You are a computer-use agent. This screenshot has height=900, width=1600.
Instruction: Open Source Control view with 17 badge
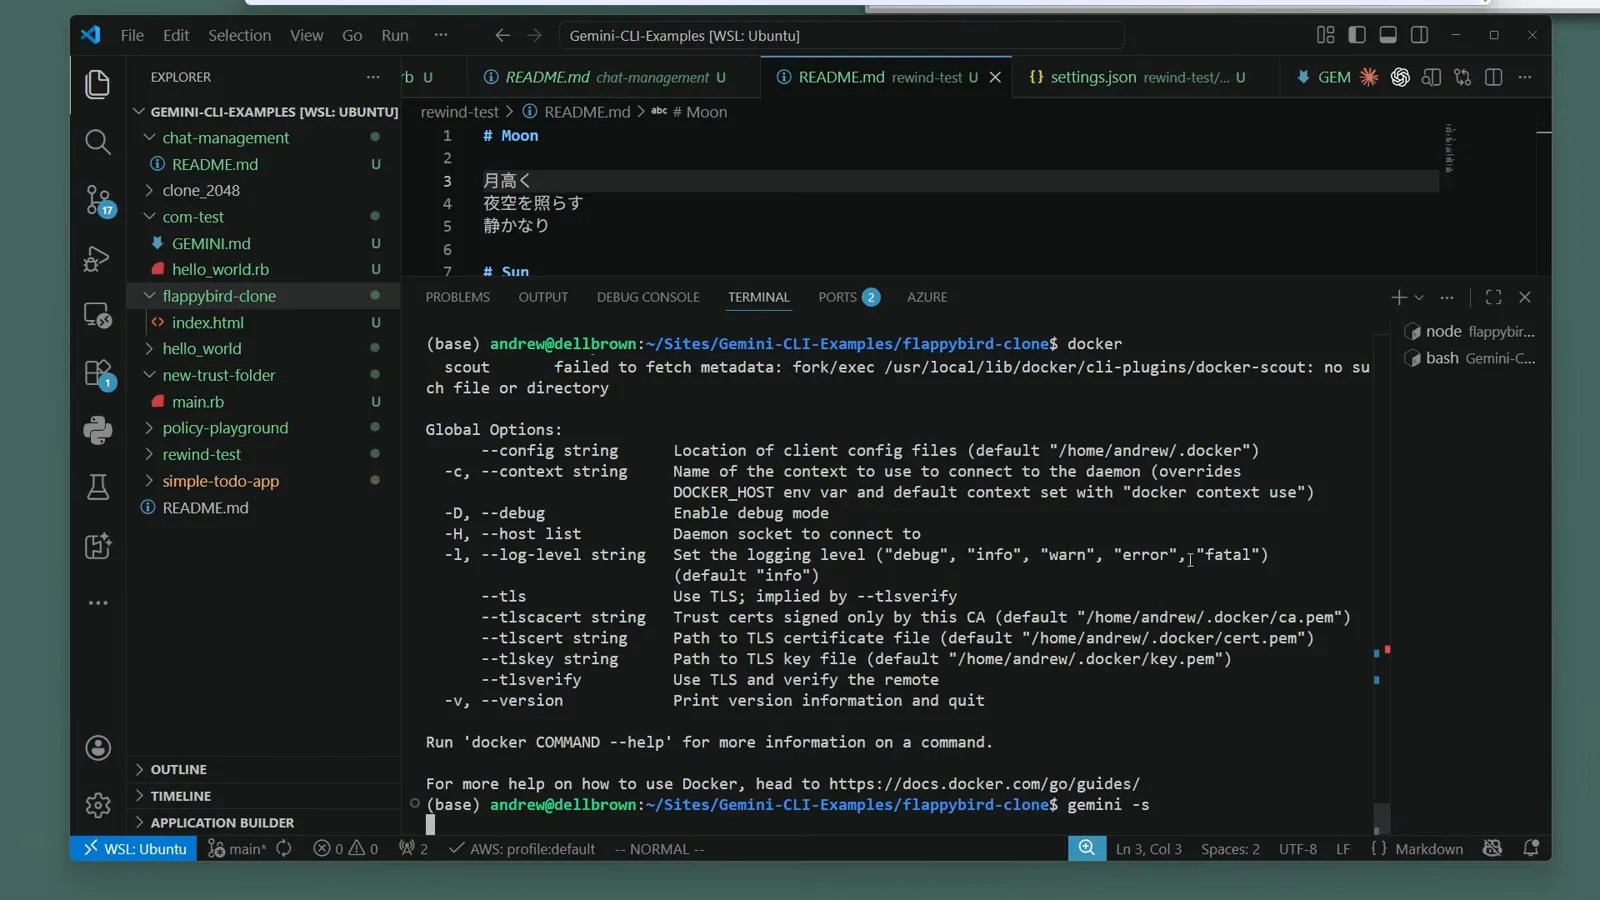point(98,200)
